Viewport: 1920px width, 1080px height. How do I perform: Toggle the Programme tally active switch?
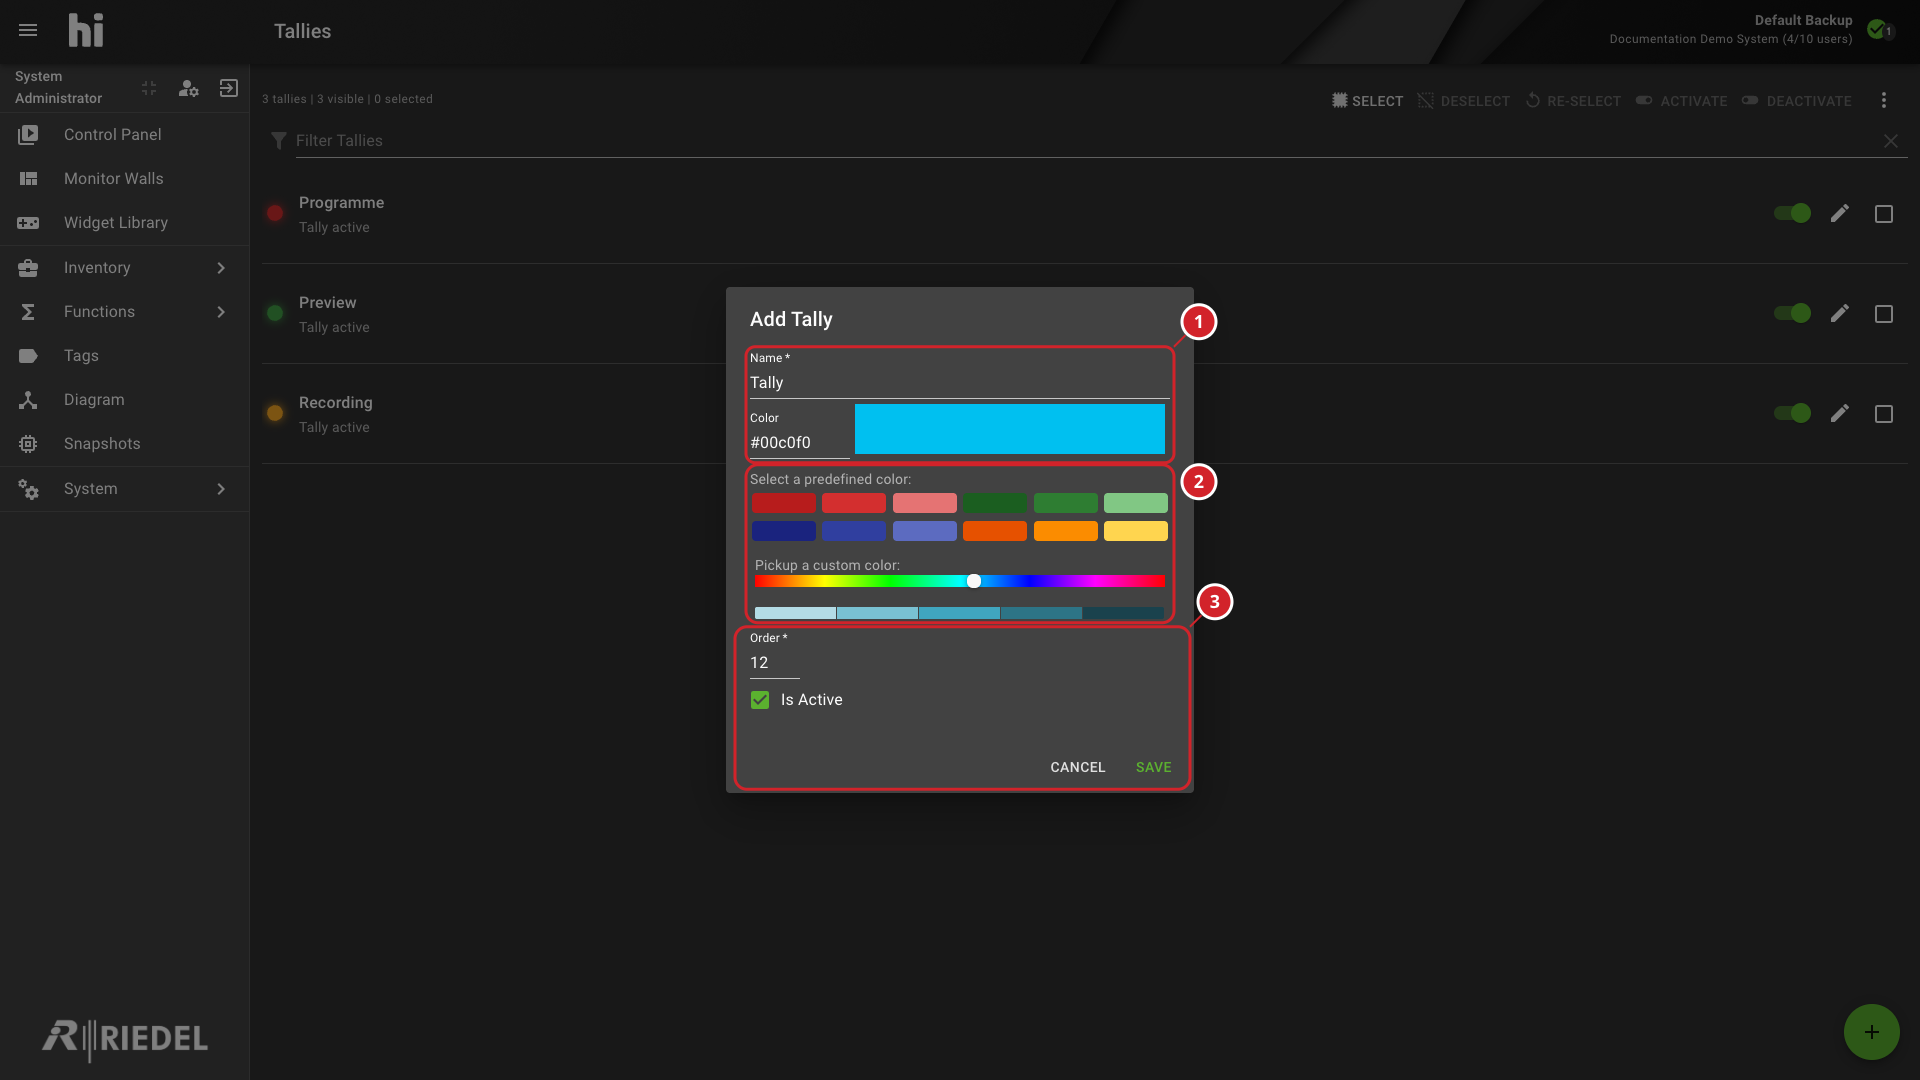click(1792, 213)
